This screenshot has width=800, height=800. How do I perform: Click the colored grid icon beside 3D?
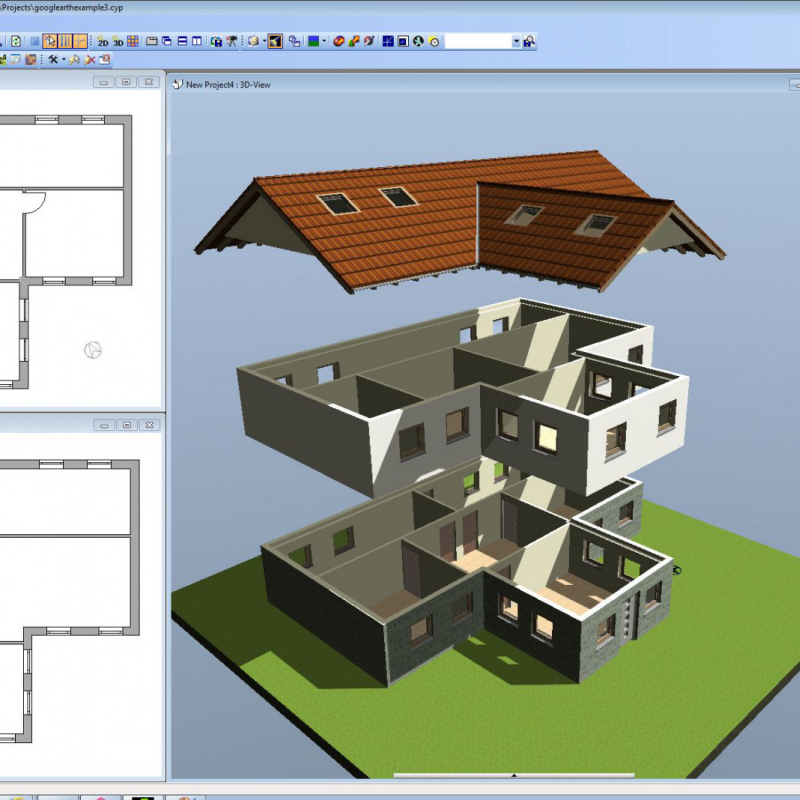133,42
